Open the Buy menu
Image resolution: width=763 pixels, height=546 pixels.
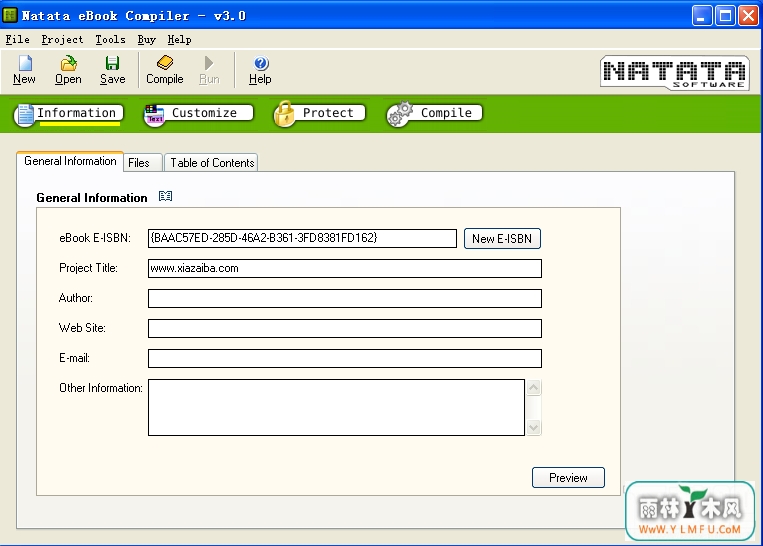click(146, 39)
